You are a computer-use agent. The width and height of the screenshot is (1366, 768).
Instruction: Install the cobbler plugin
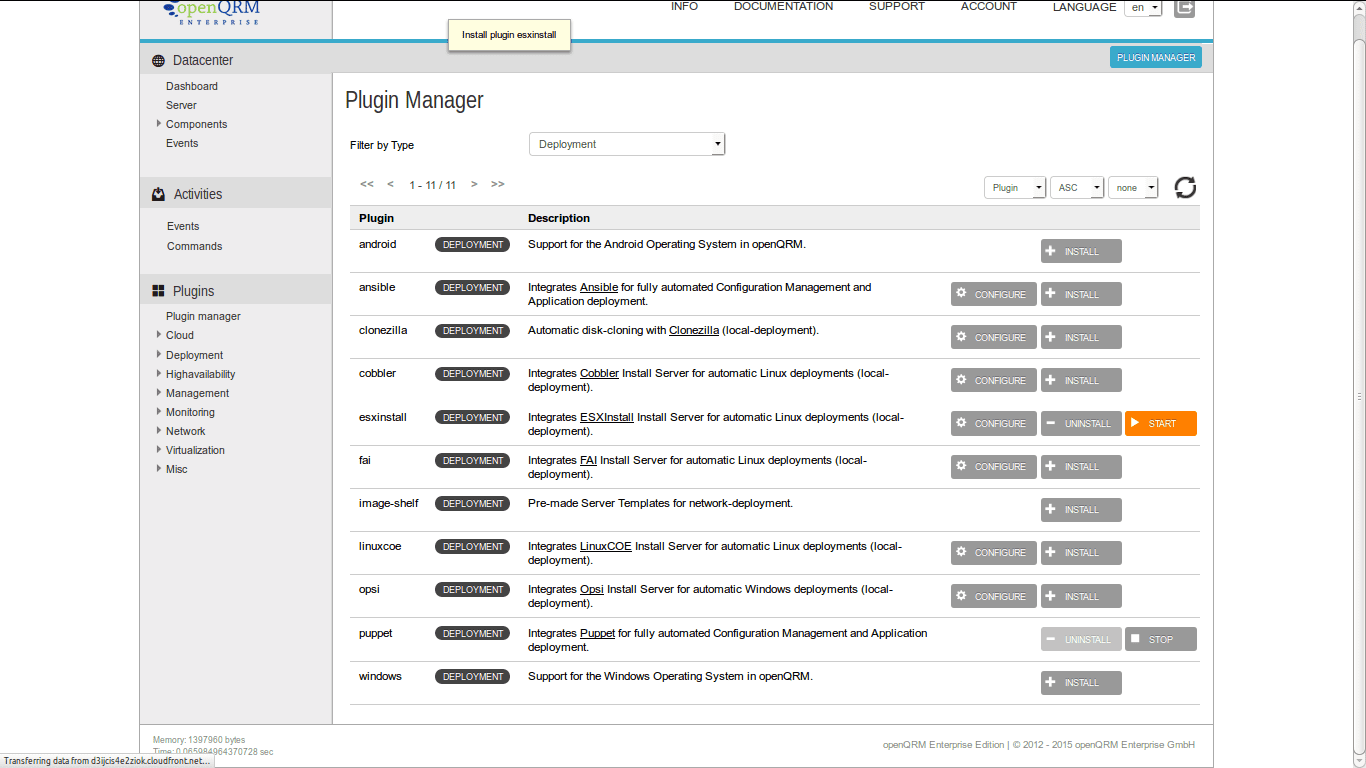1081,380
